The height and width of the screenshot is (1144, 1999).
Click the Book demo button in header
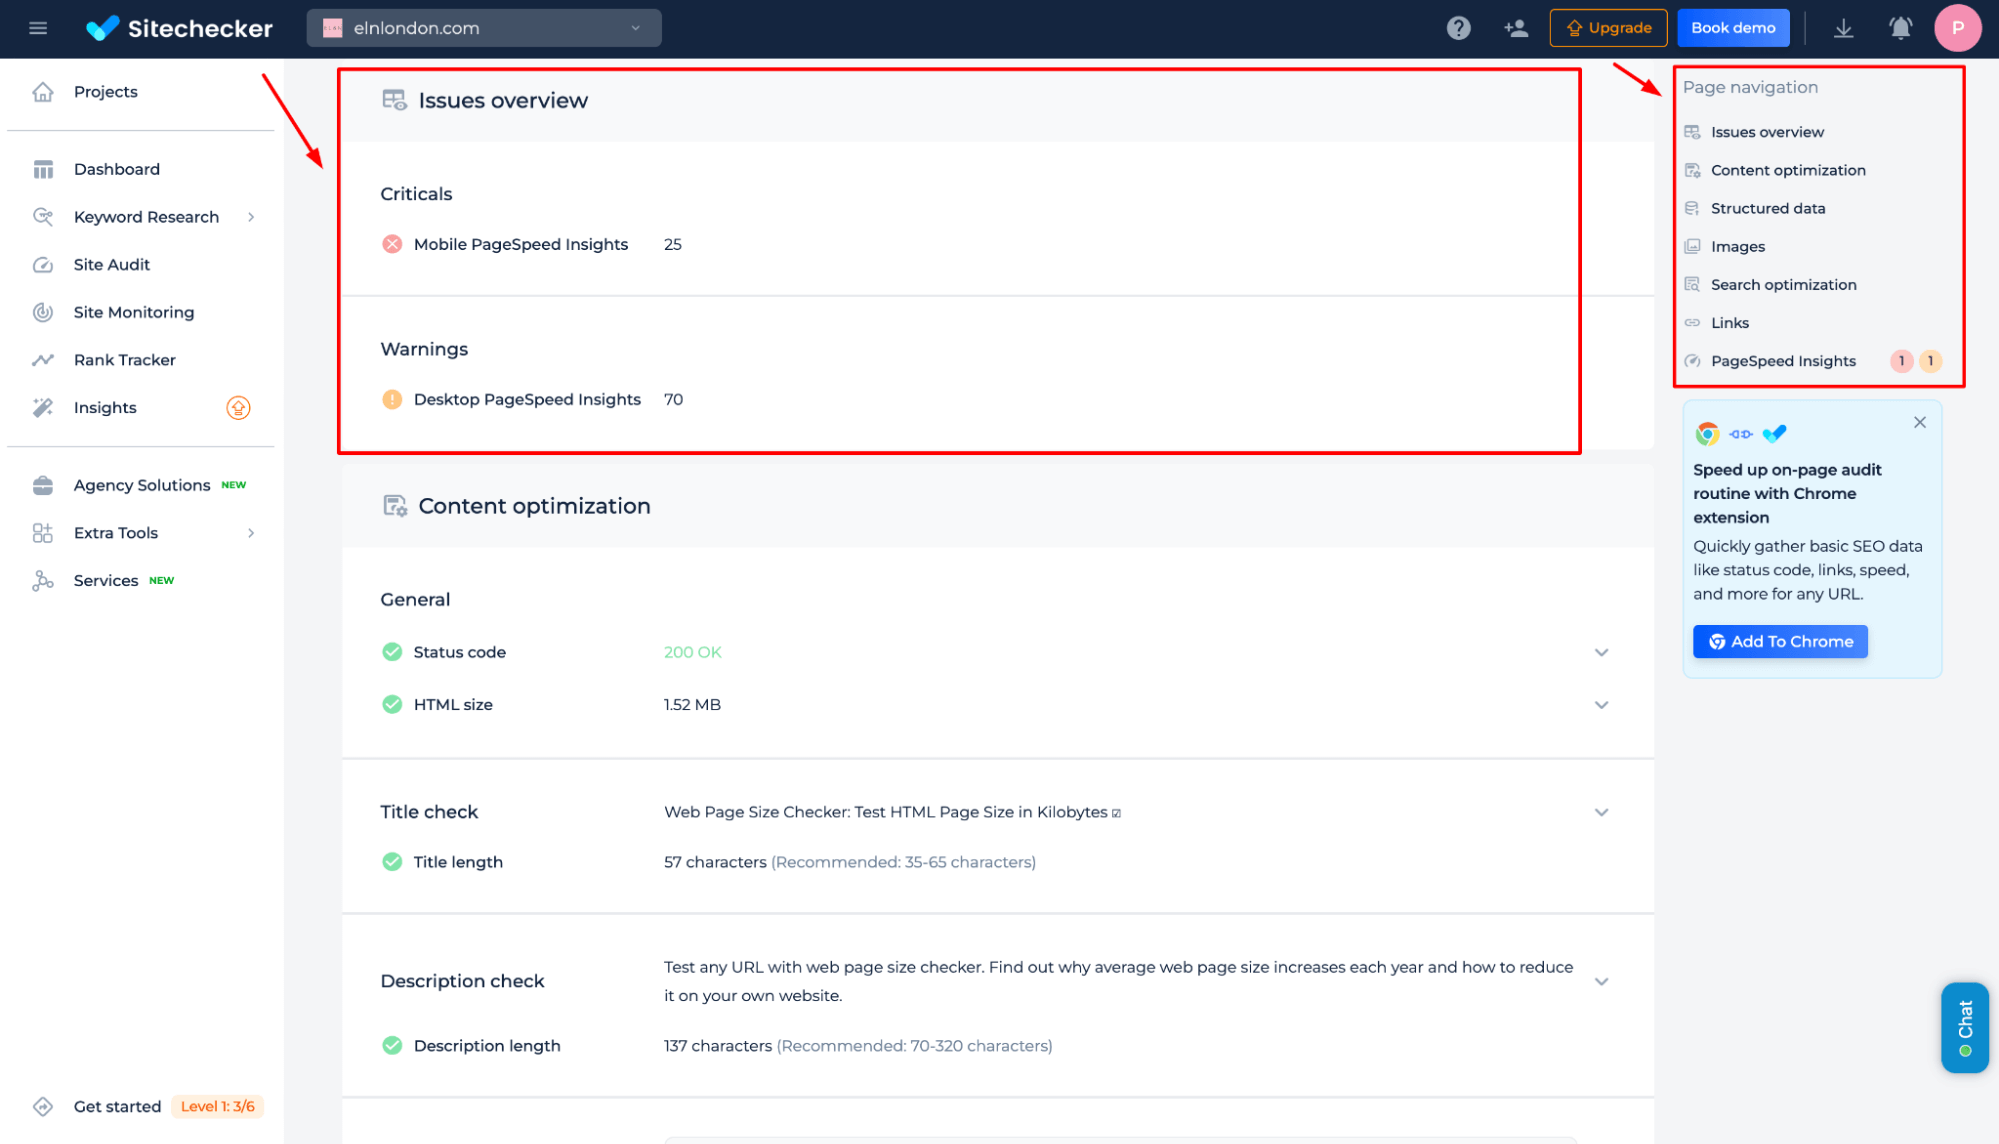(x=1733, y=27)
